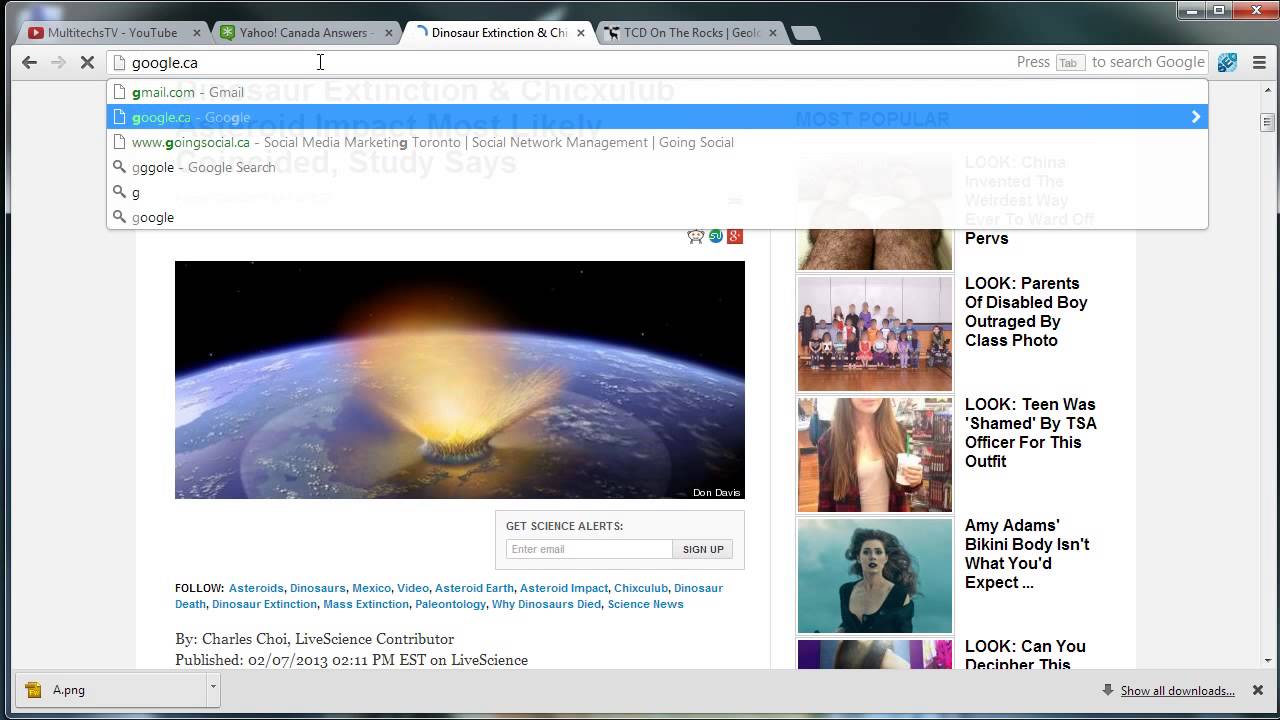
Task: Open the Asteroid Earth topic link
Action: click(474, 588)
